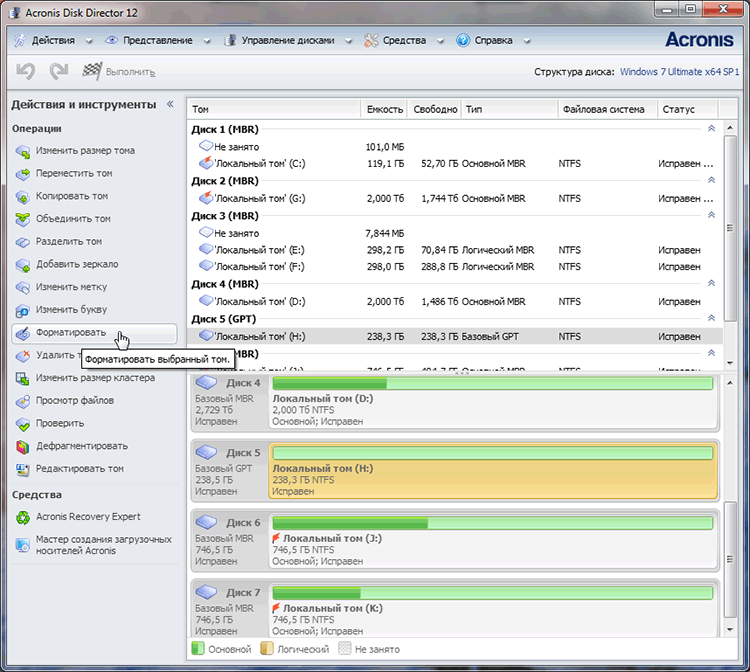The width and height of the screenshot is (750, 672).
Task: Click the Выполнить button label
Action: [x=130, y=72]
